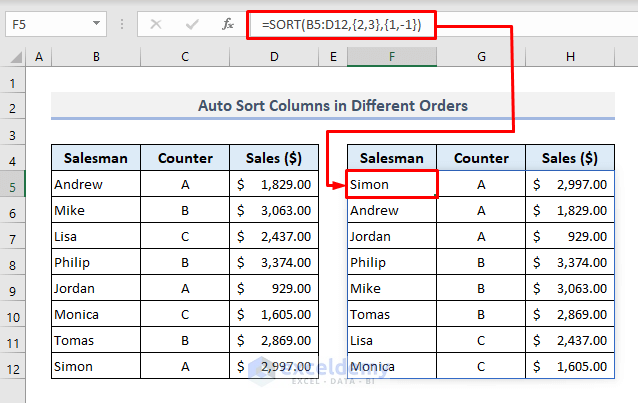Image resolution: width=638 pixels, height=403 pixels.
Task: Select row 12 header
Action: (14, 367)
